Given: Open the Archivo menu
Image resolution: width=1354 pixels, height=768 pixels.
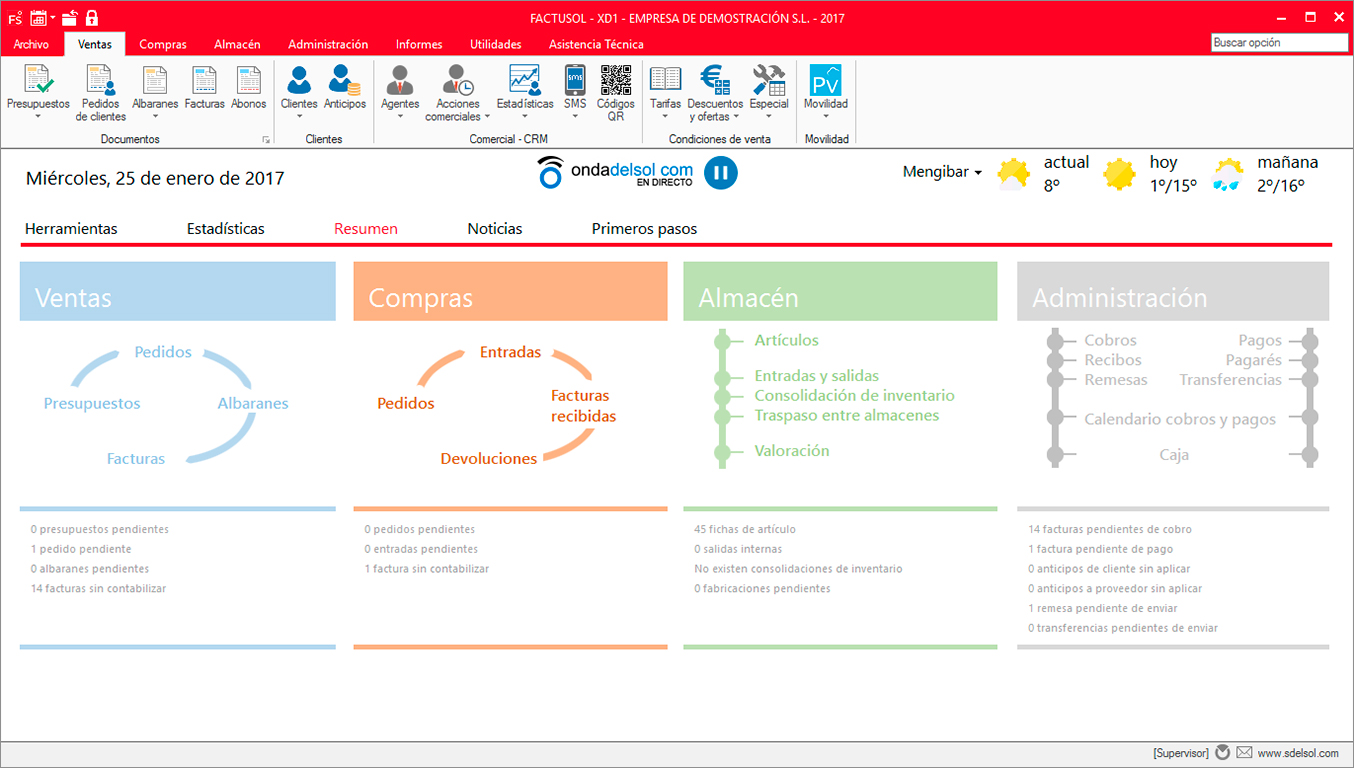Looking at the screenshot, I should (31, 44).
